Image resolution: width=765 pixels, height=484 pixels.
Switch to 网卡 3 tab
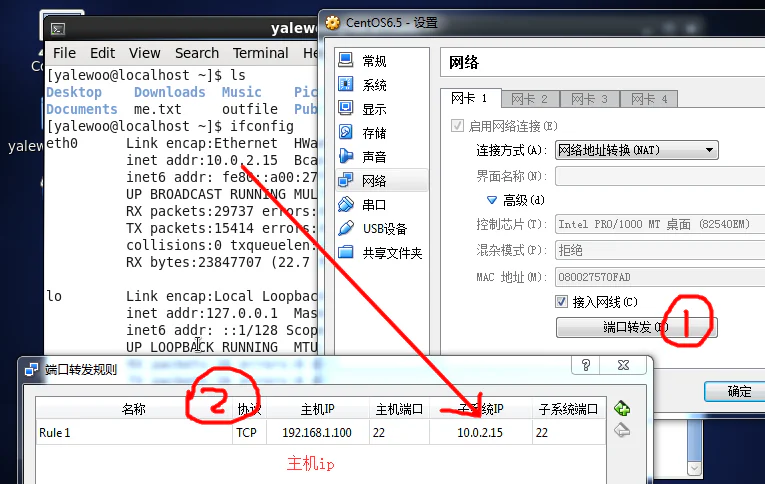(589, 99)
